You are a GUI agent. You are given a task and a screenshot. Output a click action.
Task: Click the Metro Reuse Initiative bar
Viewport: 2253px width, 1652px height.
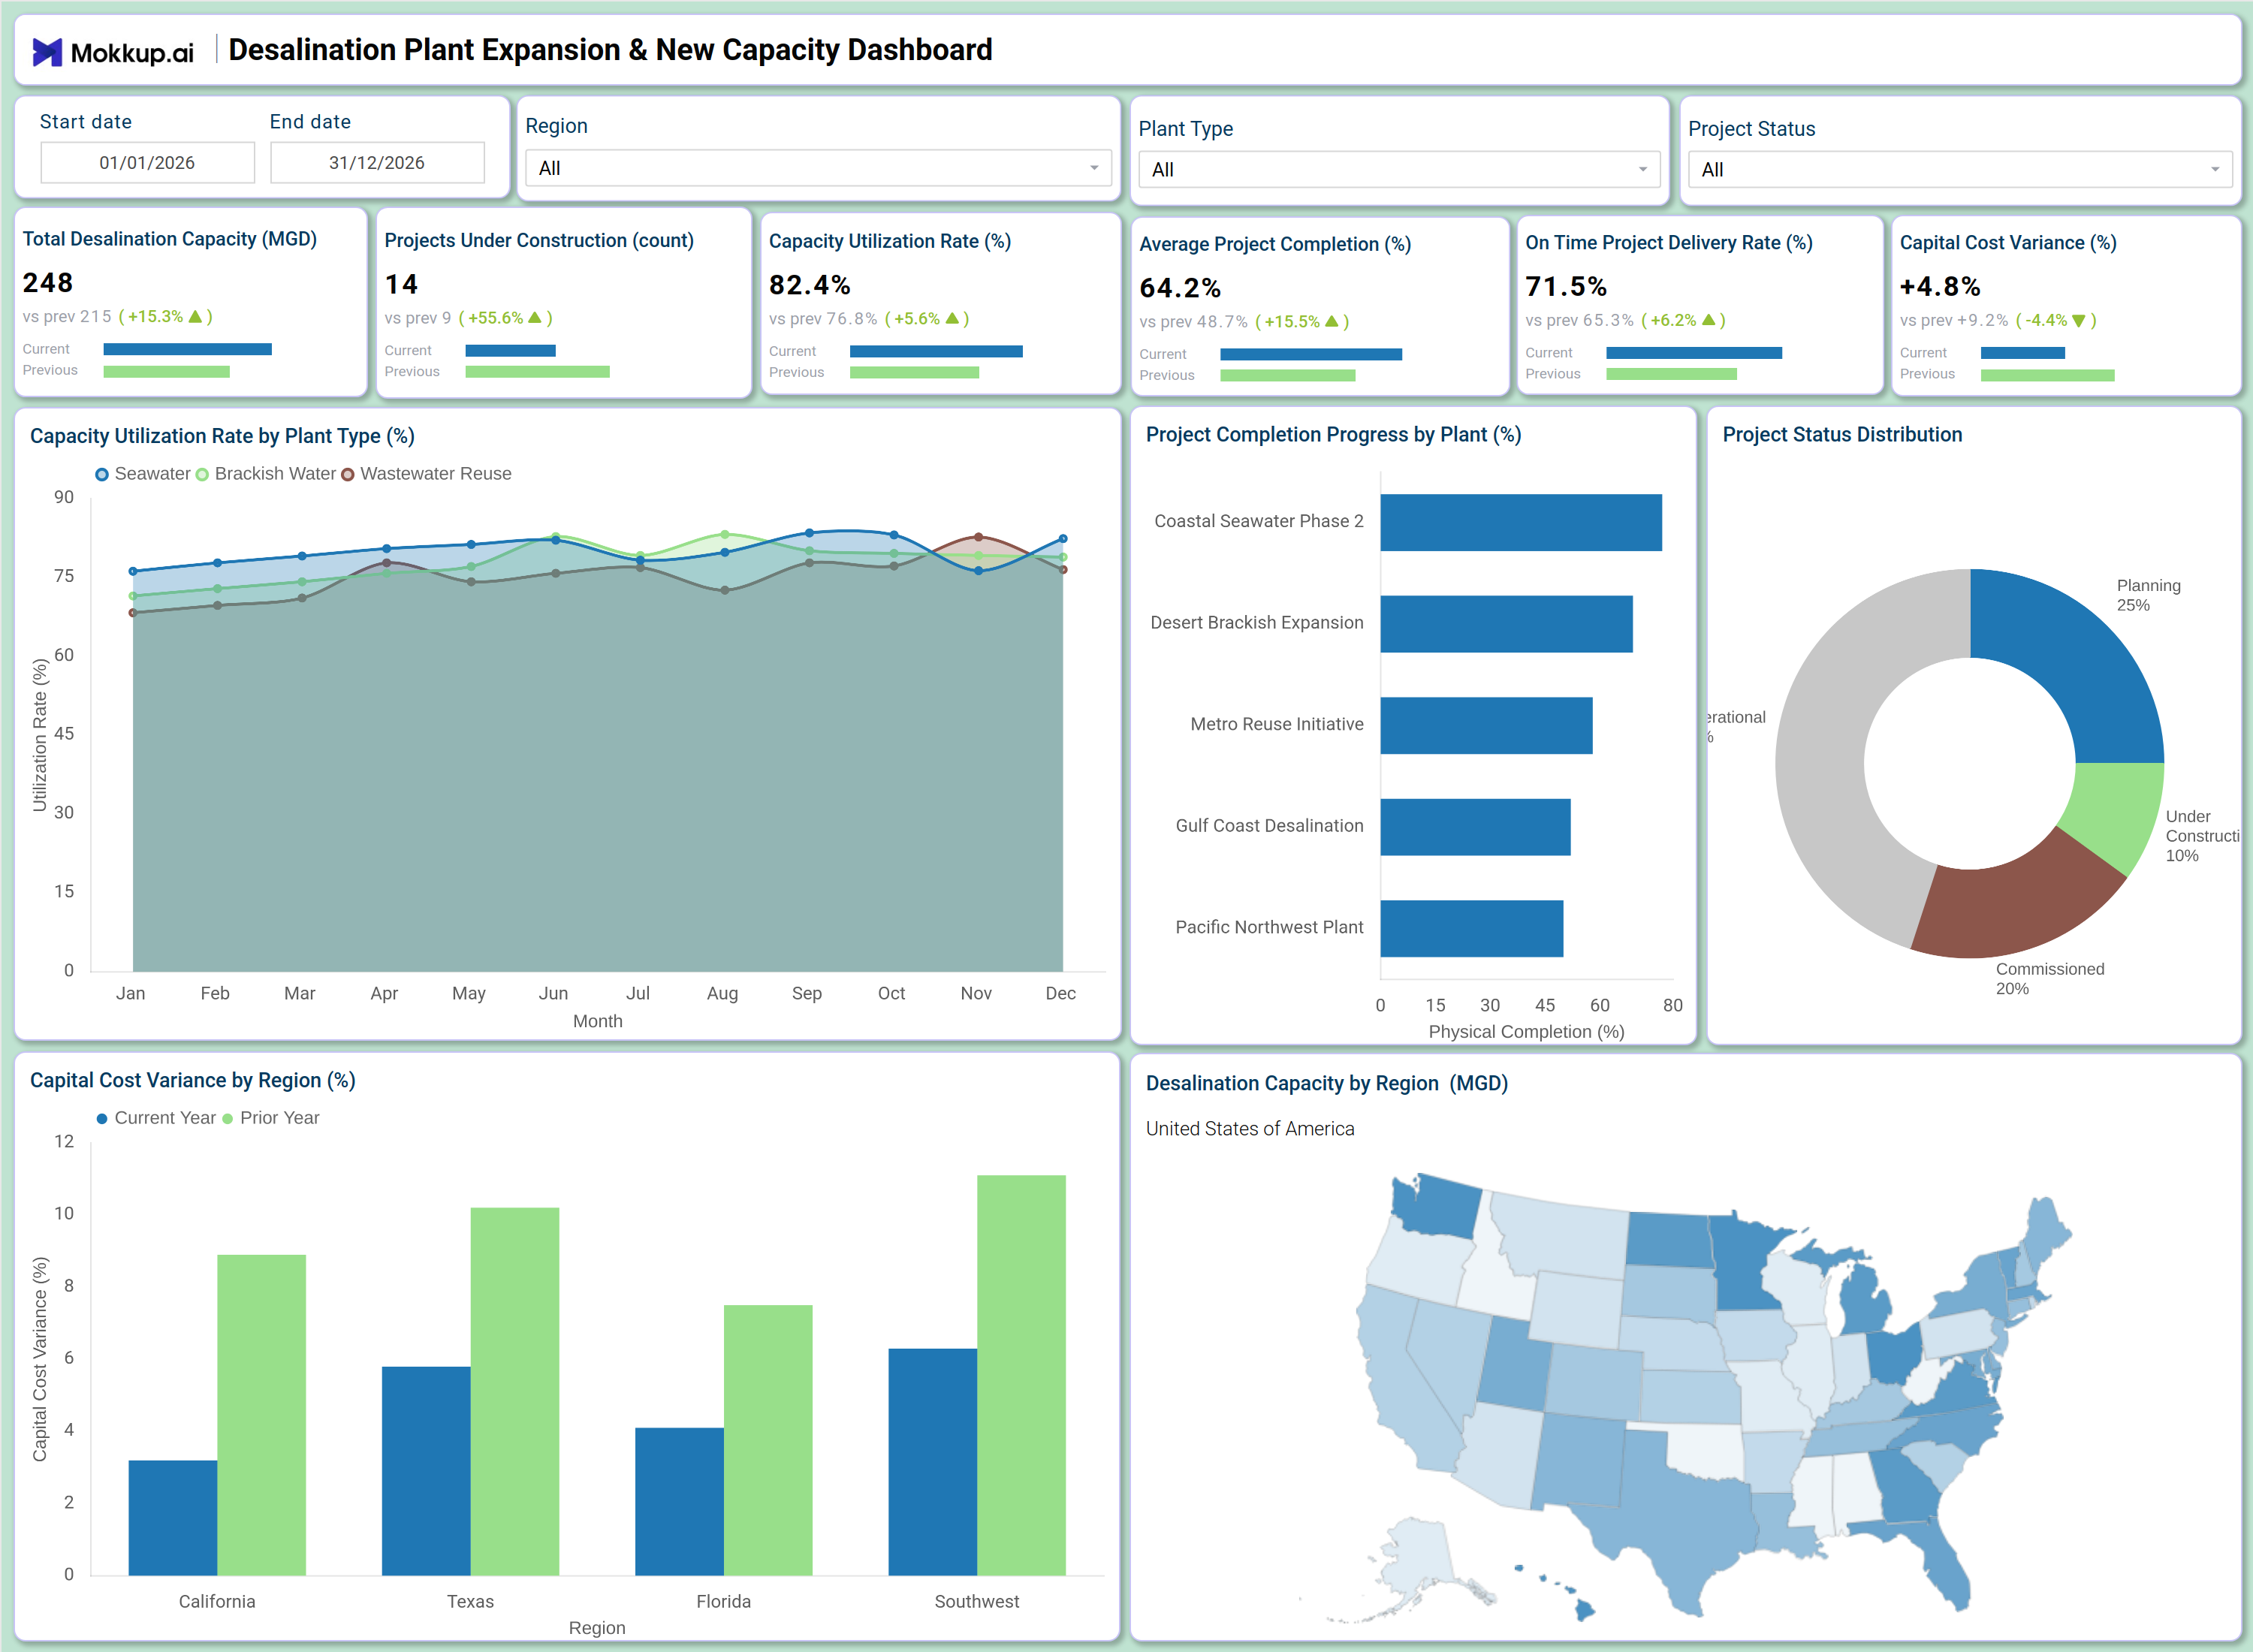point(1486,725)
